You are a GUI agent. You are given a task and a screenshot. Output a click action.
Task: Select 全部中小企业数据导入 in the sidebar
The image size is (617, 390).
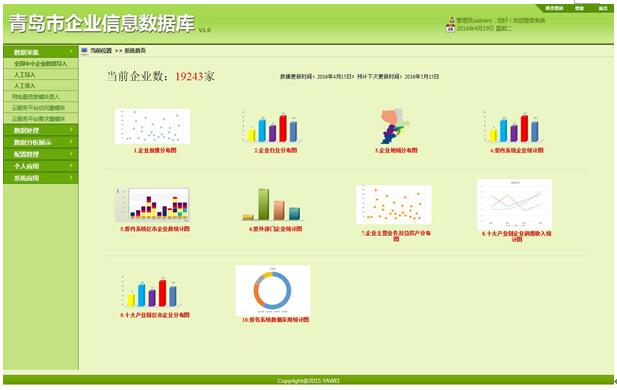point(41,63)
